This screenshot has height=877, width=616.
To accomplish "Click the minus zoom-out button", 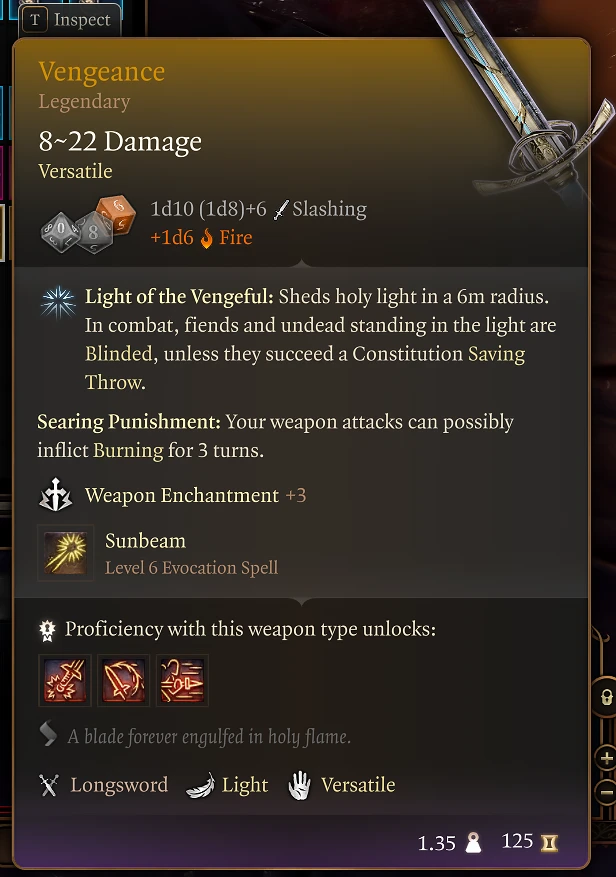I will pos(606,792).
